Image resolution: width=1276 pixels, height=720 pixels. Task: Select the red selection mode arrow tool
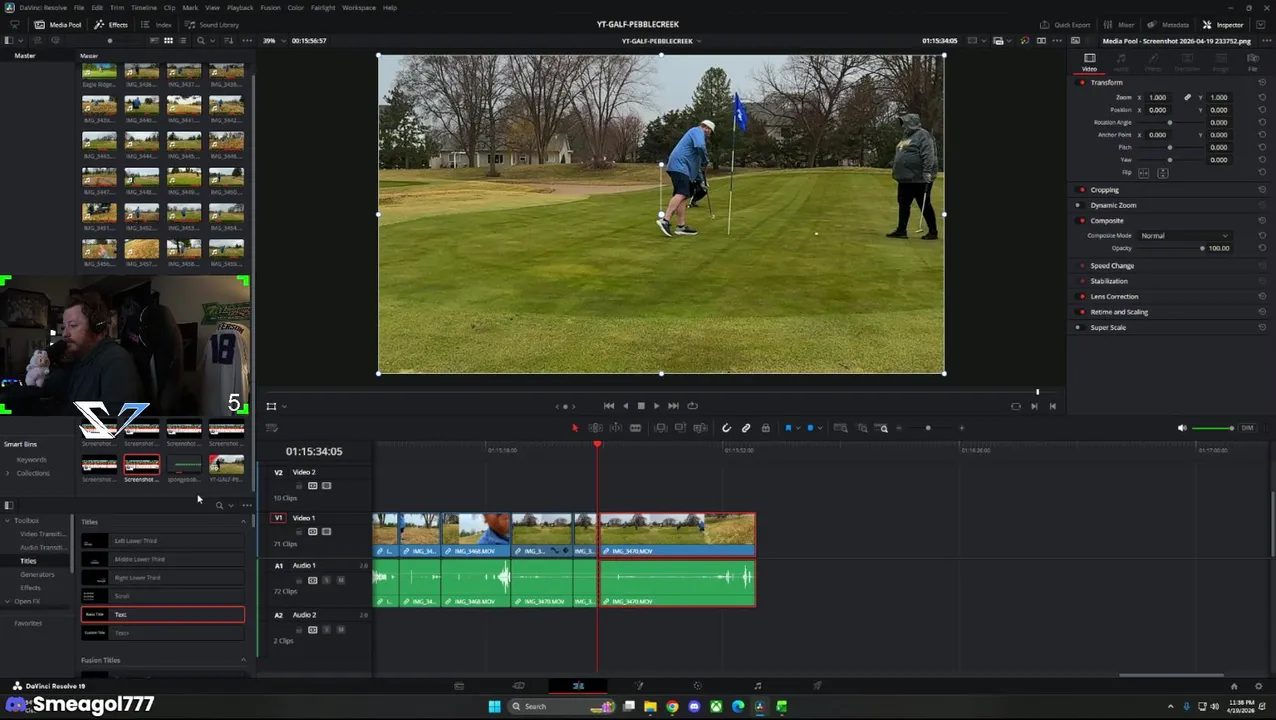coord(575,428)
